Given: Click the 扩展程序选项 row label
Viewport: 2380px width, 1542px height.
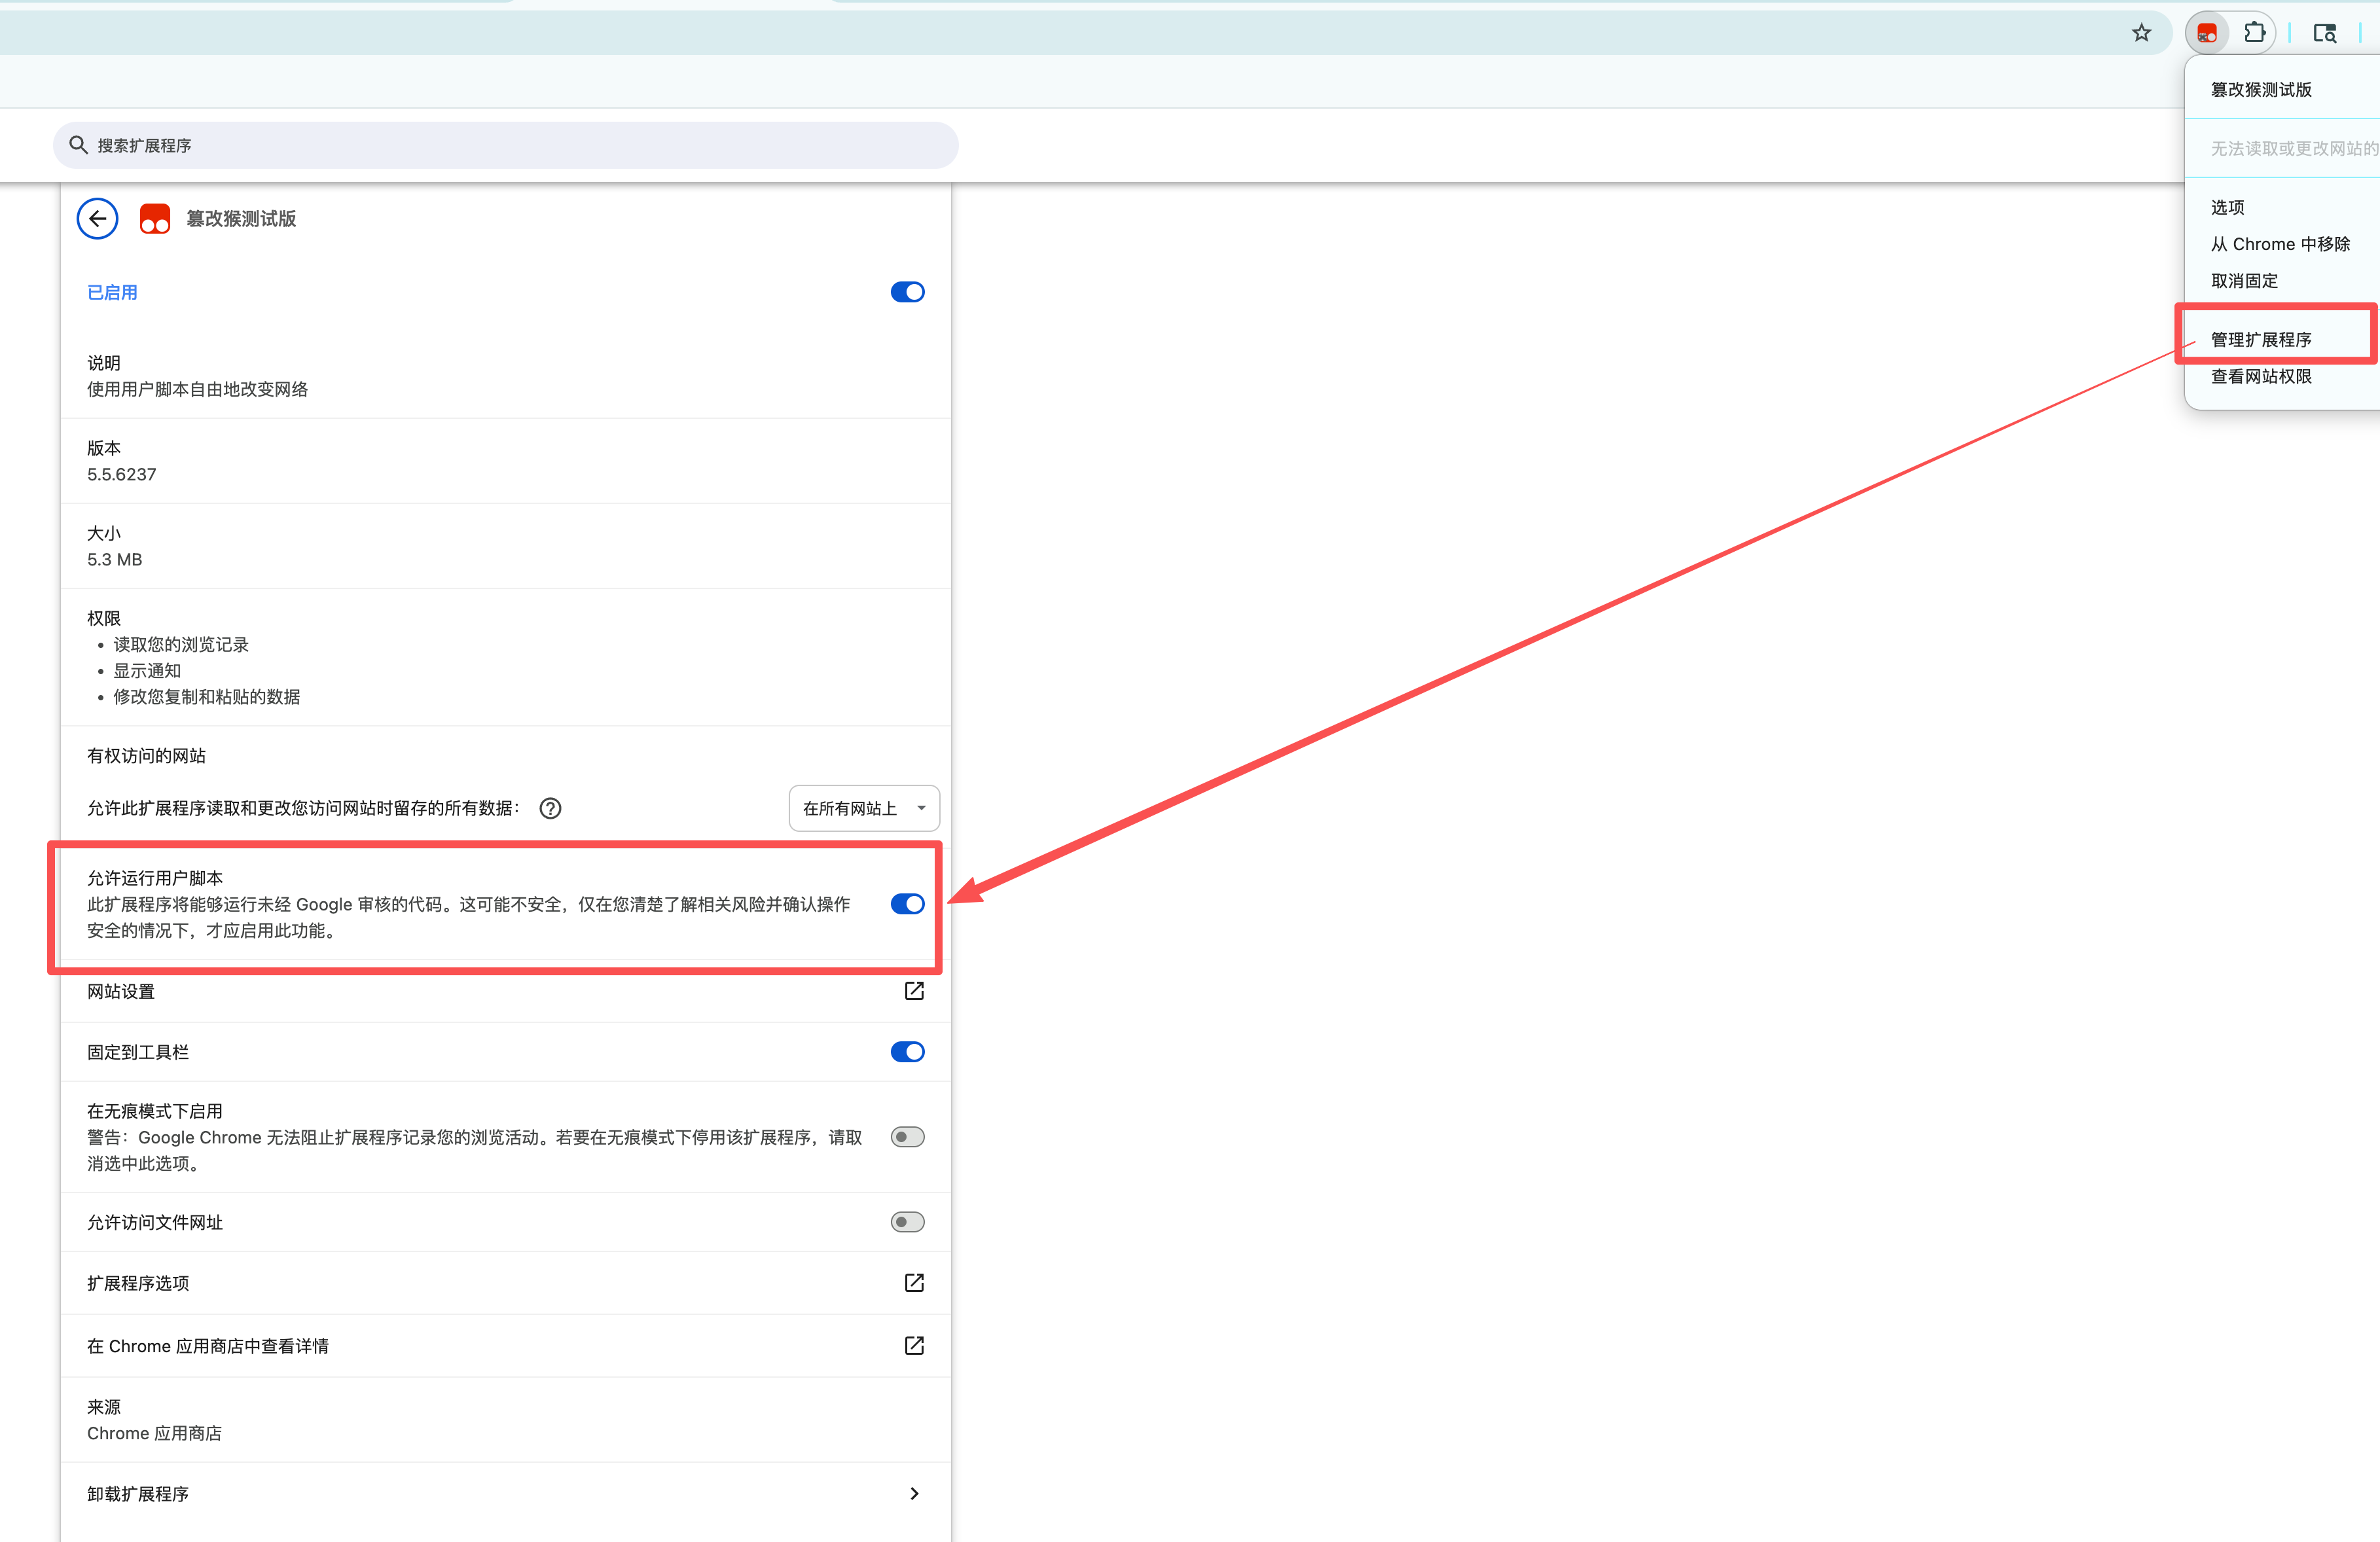Looking at the screenshot, I should coord(138,1284).
